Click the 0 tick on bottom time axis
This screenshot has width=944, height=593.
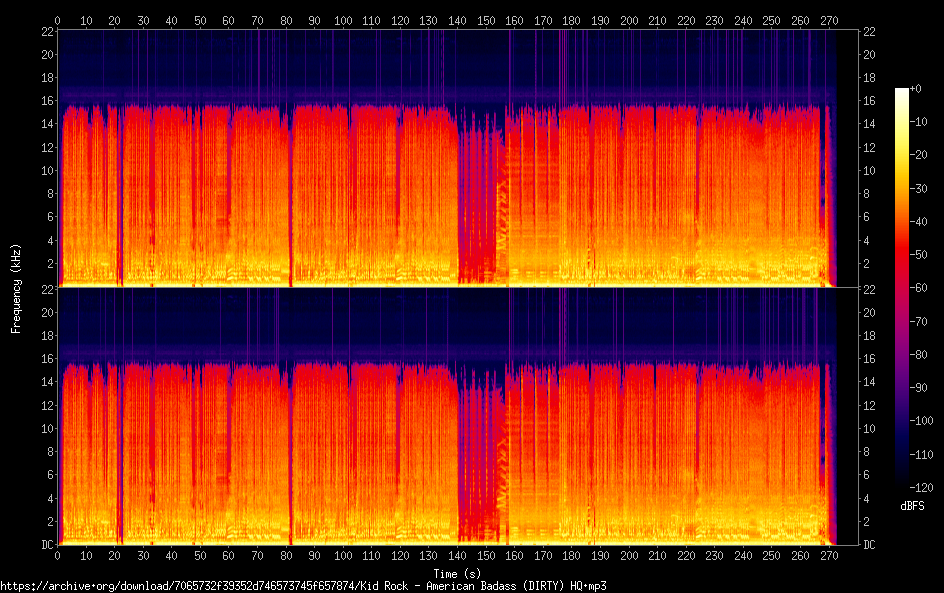tap(58, 555)
